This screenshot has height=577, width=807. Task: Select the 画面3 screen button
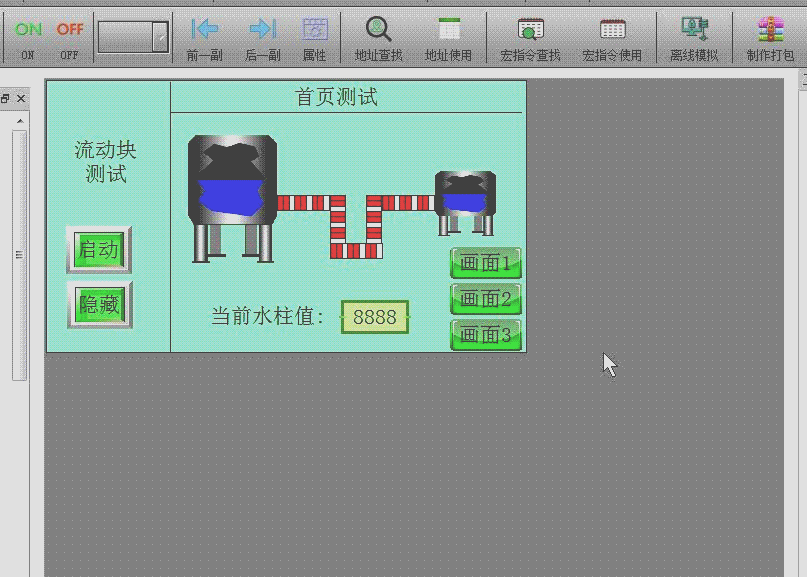[x=486, y=335]
